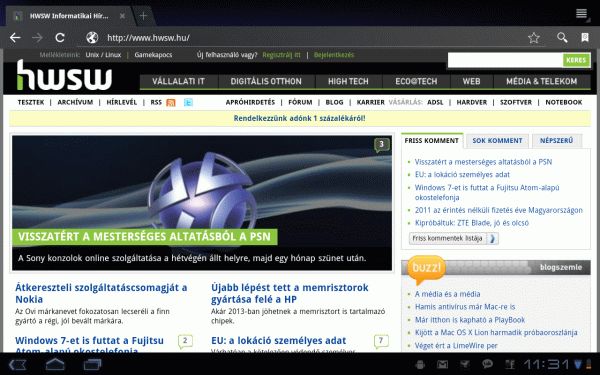Open the VÁLLALATI IT menu section
Screen dimensions: 600x375
[178, 81]
